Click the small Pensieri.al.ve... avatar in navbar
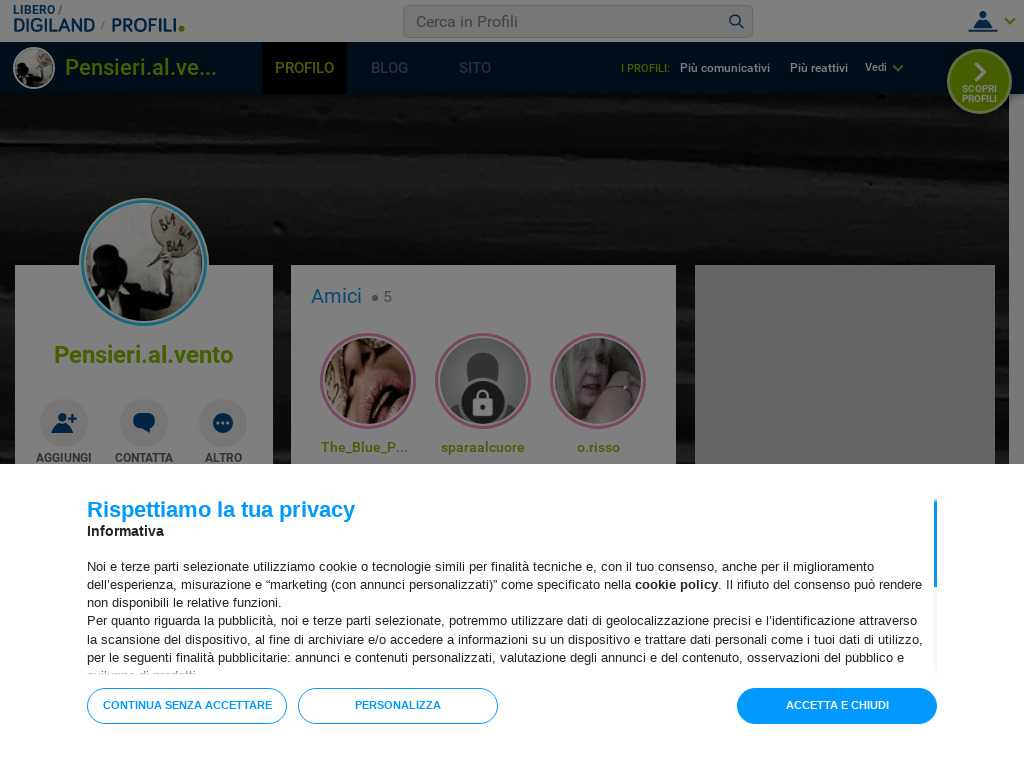 [34, 67]
